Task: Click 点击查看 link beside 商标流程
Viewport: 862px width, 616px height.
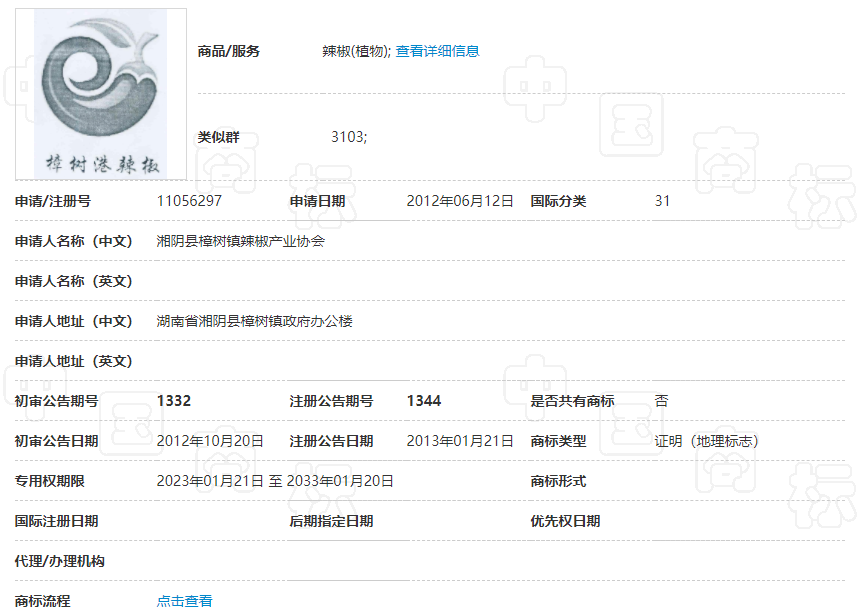Action: 184,601
